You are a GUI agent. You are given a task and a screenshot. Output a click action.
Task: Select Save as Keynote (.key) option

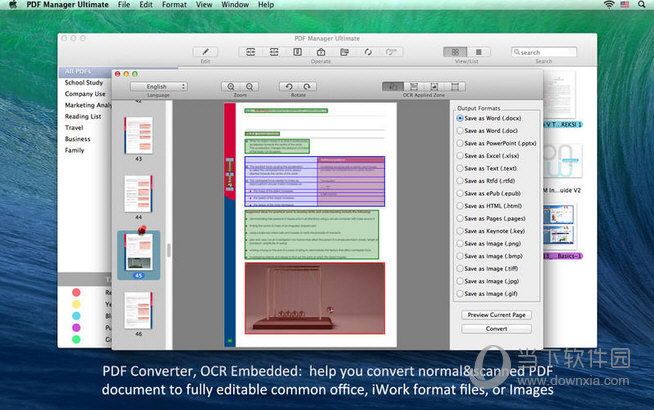pyautogui.click(x=490, y=231)
